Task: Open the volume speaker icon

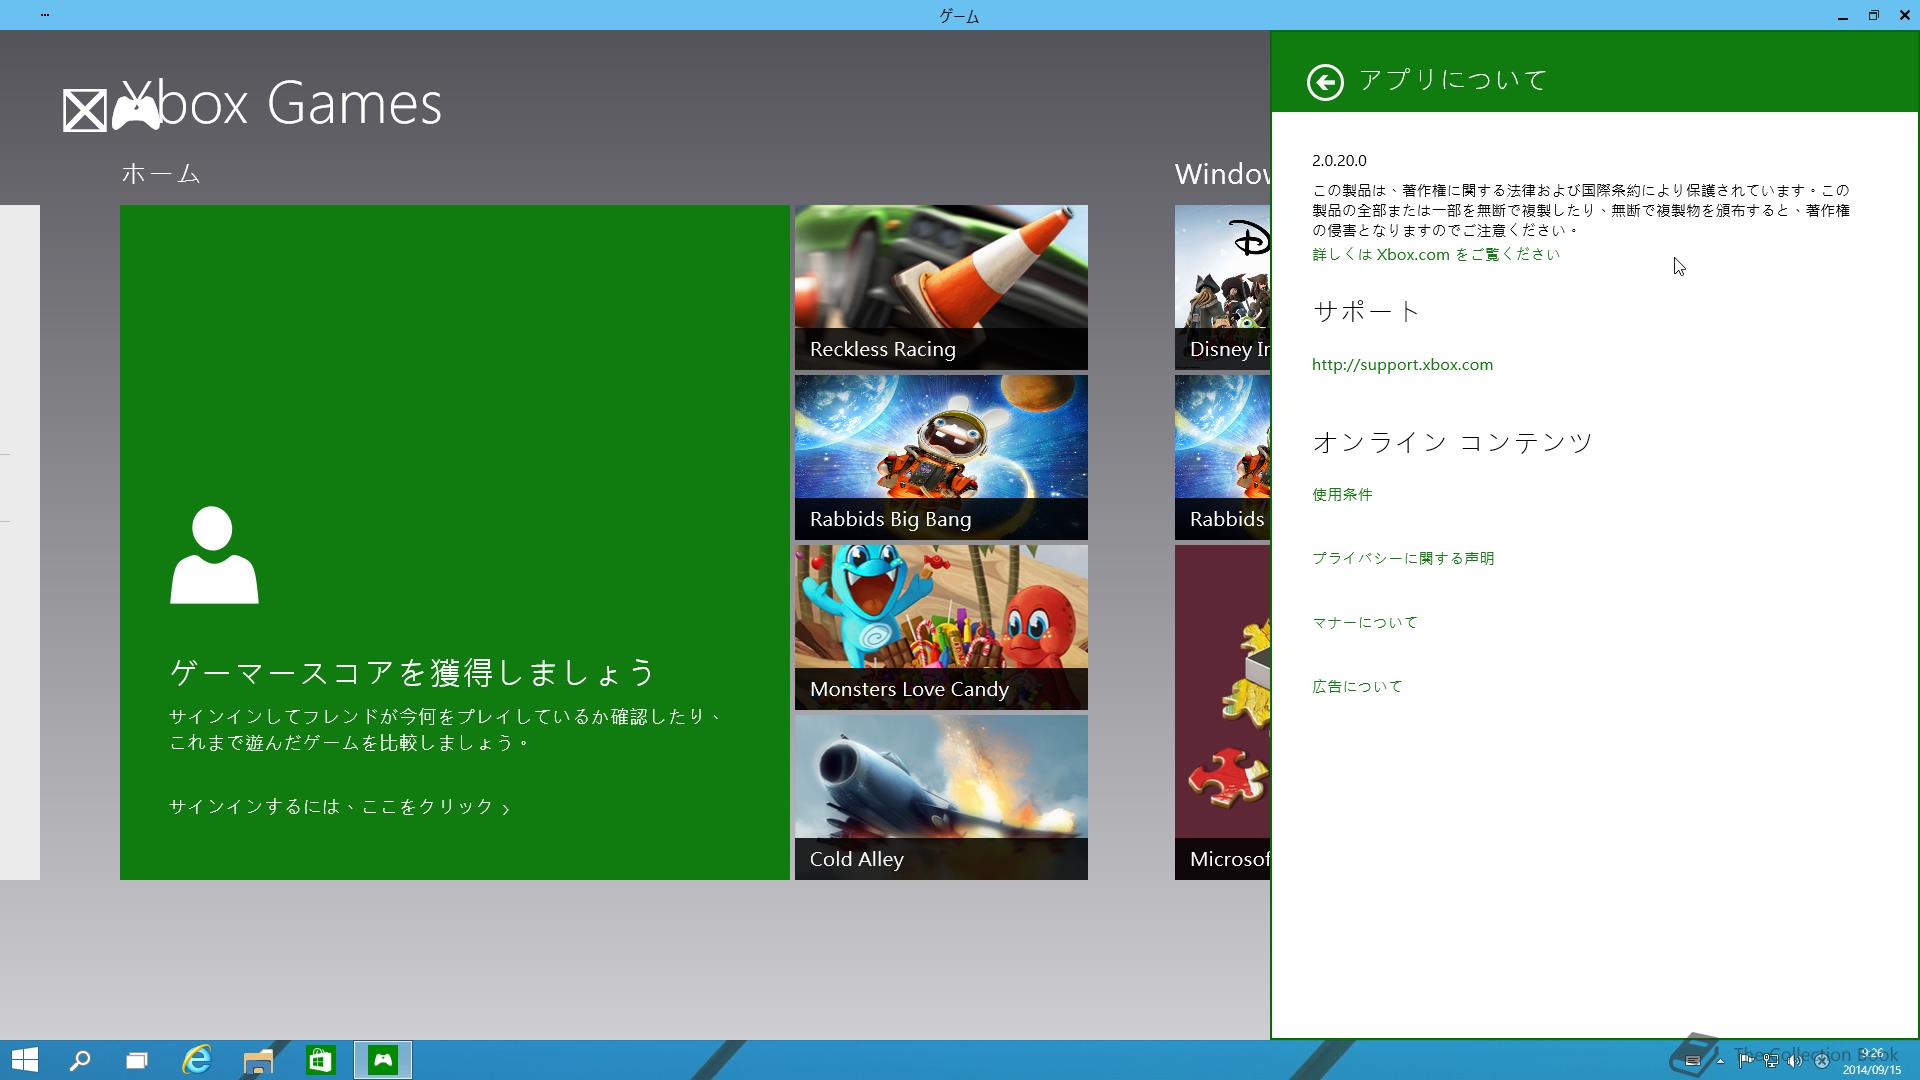Action: pyautogui.click(x=1795, y=1061)
